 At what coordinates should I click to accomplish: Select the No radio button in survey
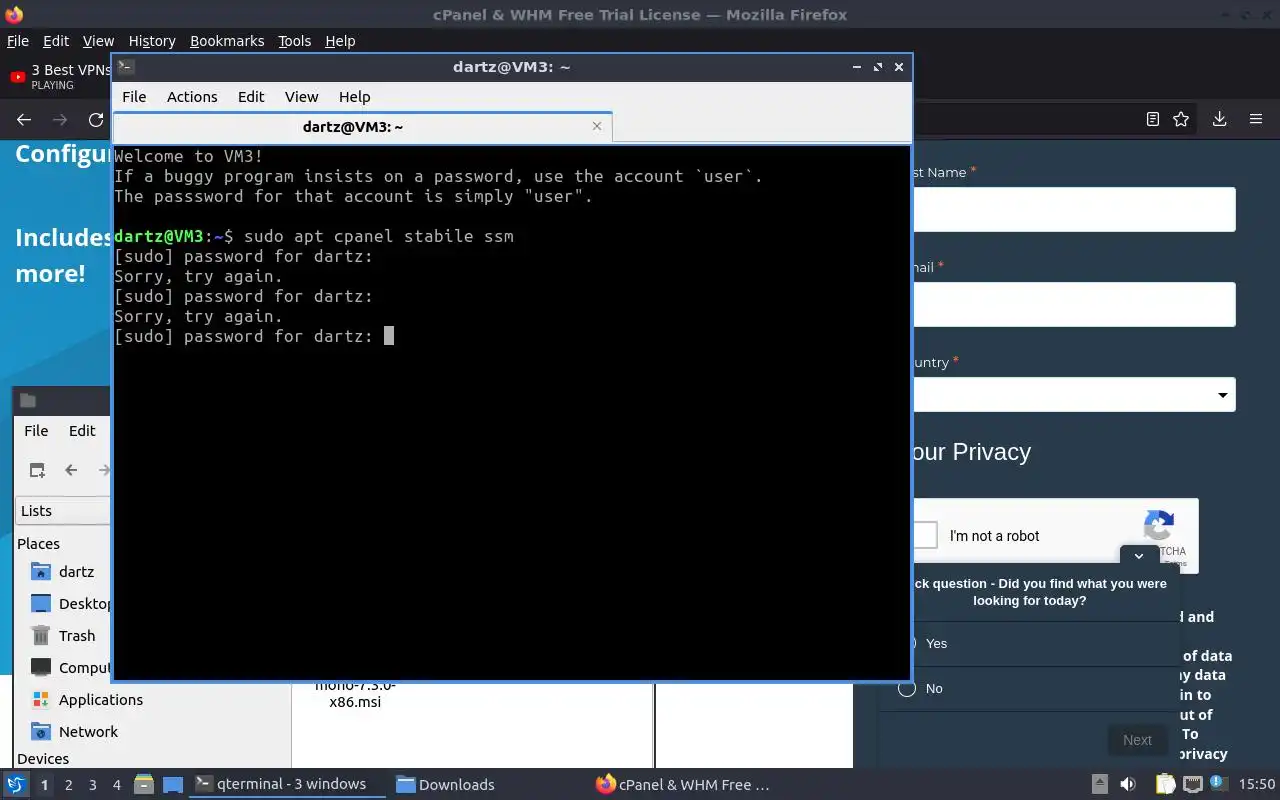(907, 688)
